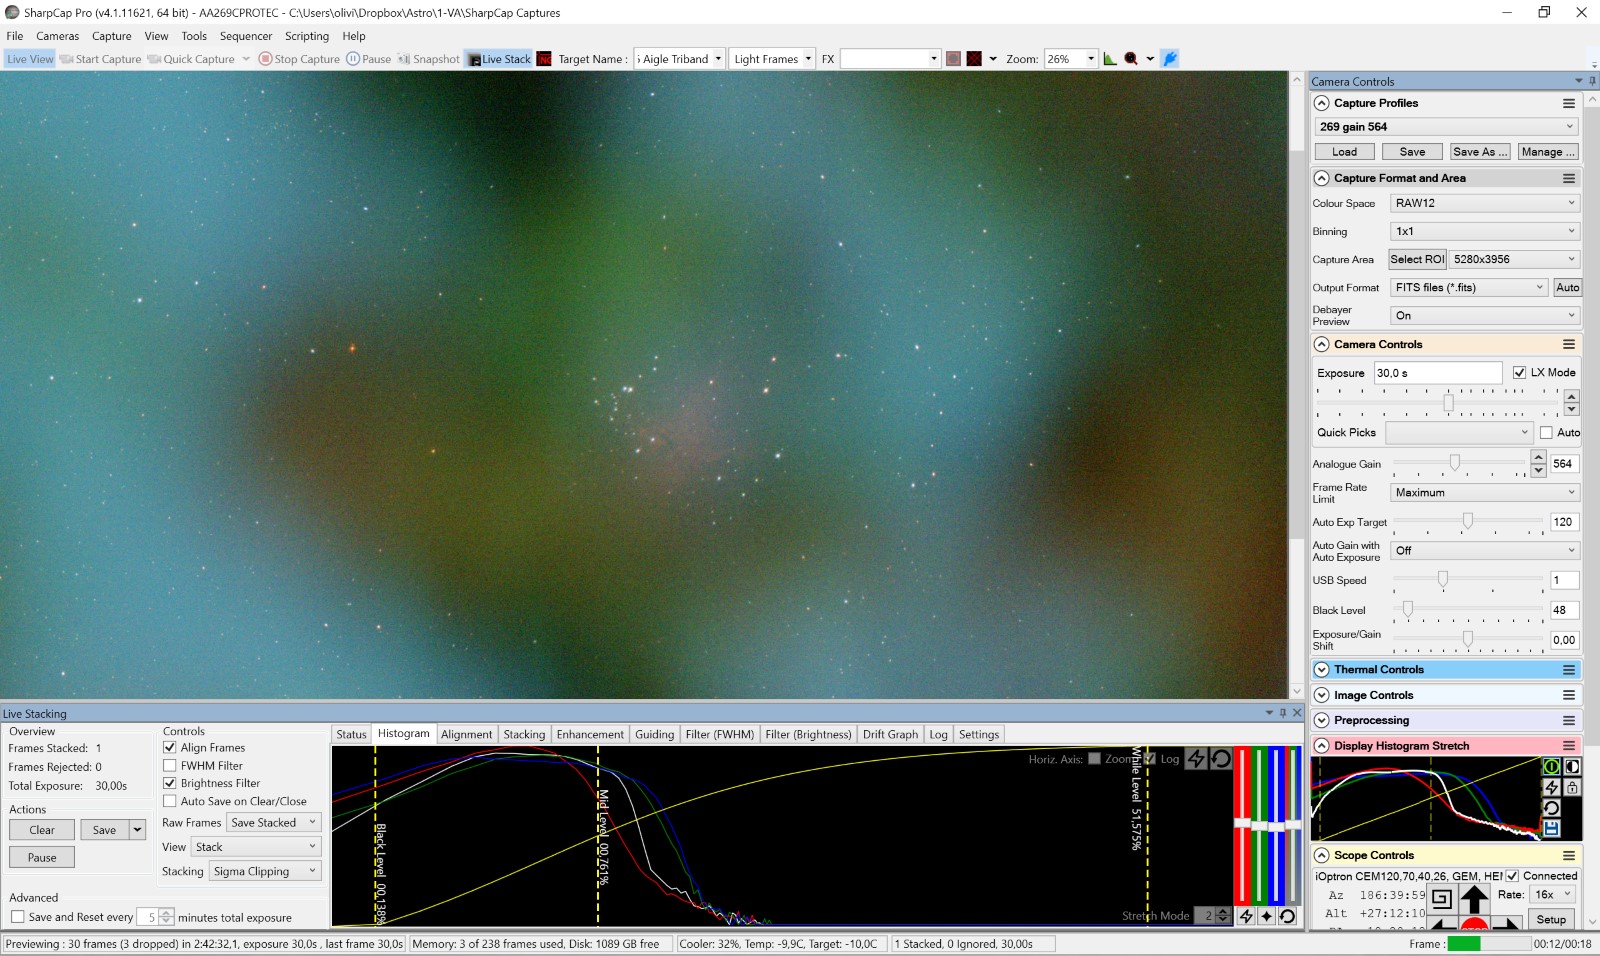Click the Clear button under Actions

pos(42,830)
